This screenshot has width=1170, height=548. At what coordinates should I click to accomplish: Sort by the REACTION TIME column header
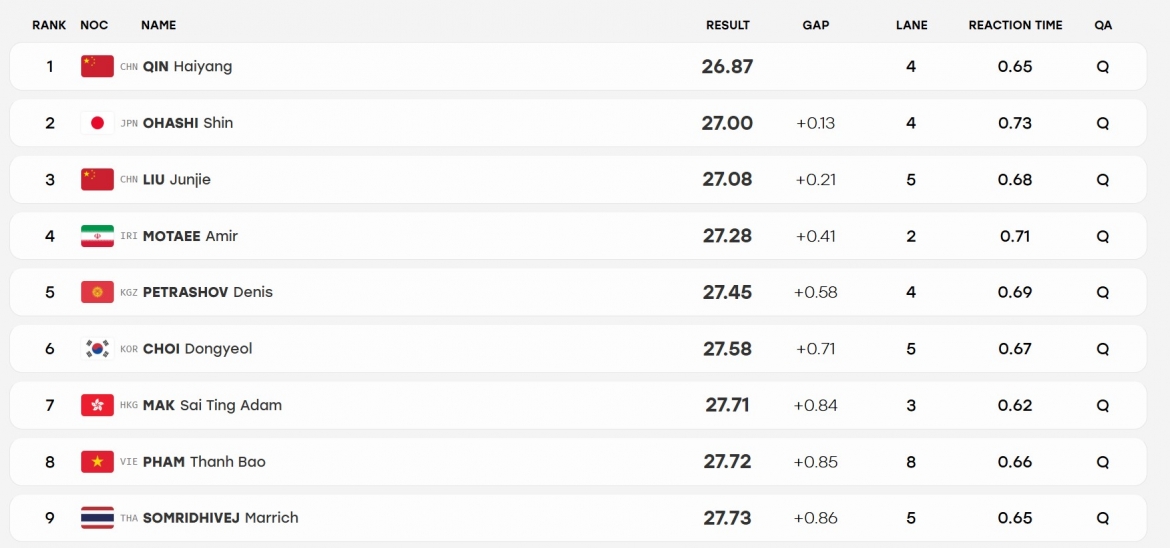pyautogui.click(x=1015, y=25)
